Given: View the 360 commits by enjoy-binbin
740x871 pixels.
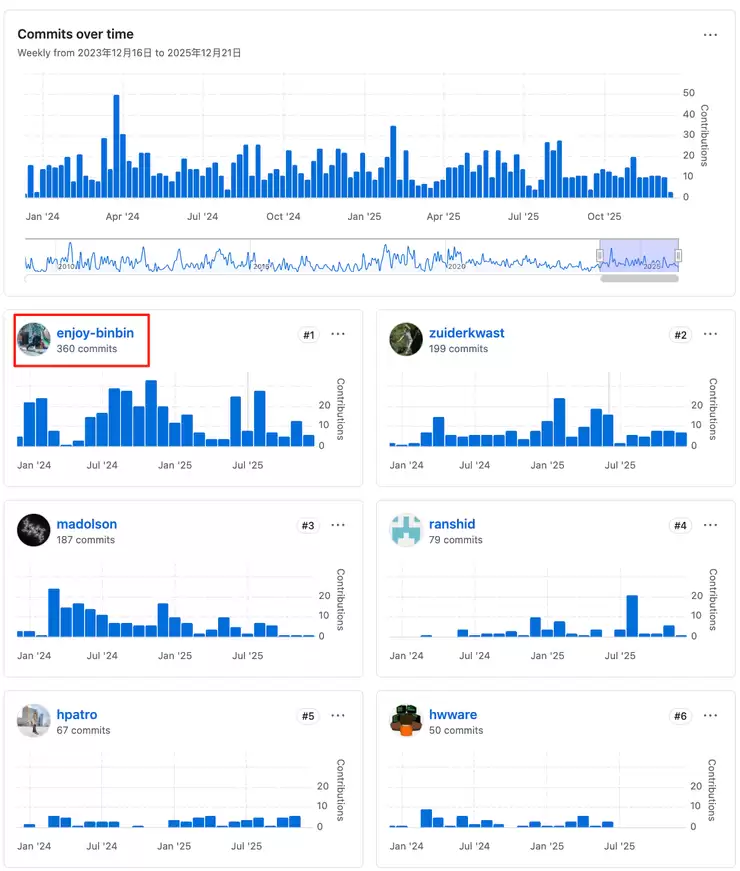Looking at the screenshot, I should (86, 349).
